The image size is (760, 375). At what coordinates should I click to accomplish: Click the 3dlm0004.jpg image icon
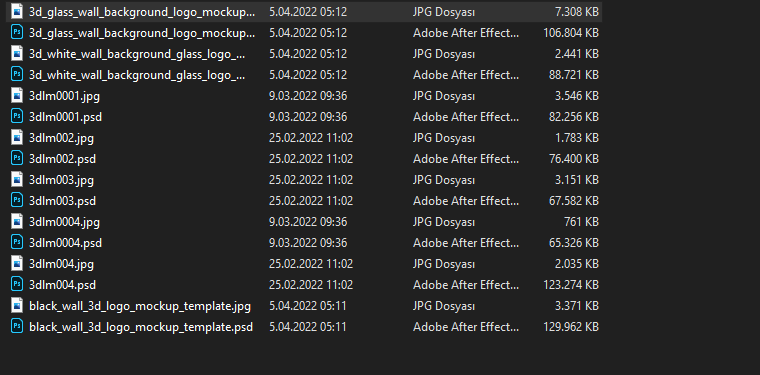pyautogui.click(x=17, y=221)
